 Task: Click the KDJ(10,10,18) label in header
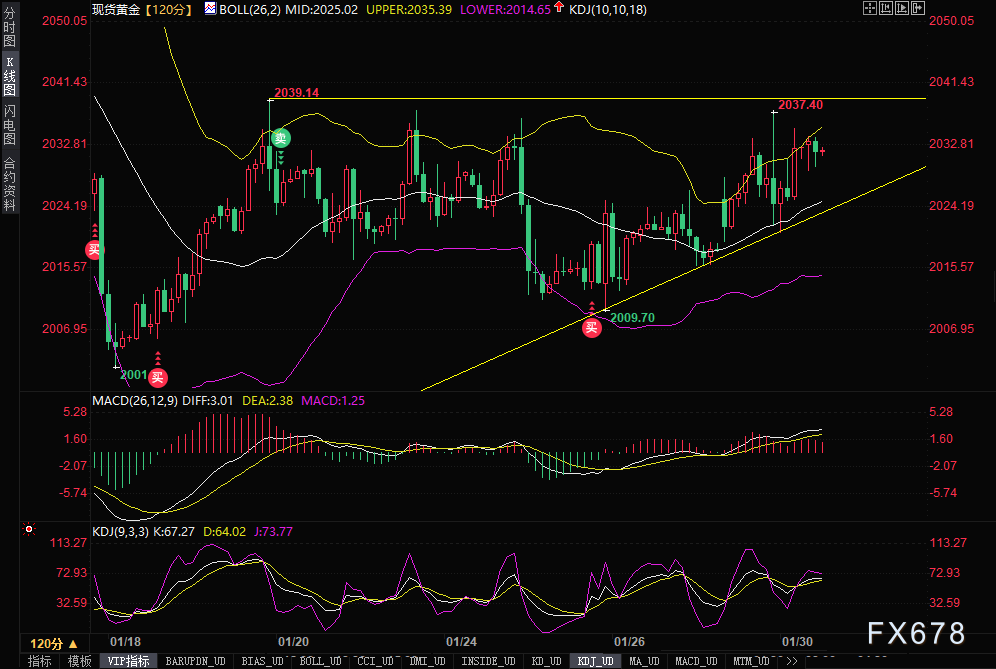608,10
